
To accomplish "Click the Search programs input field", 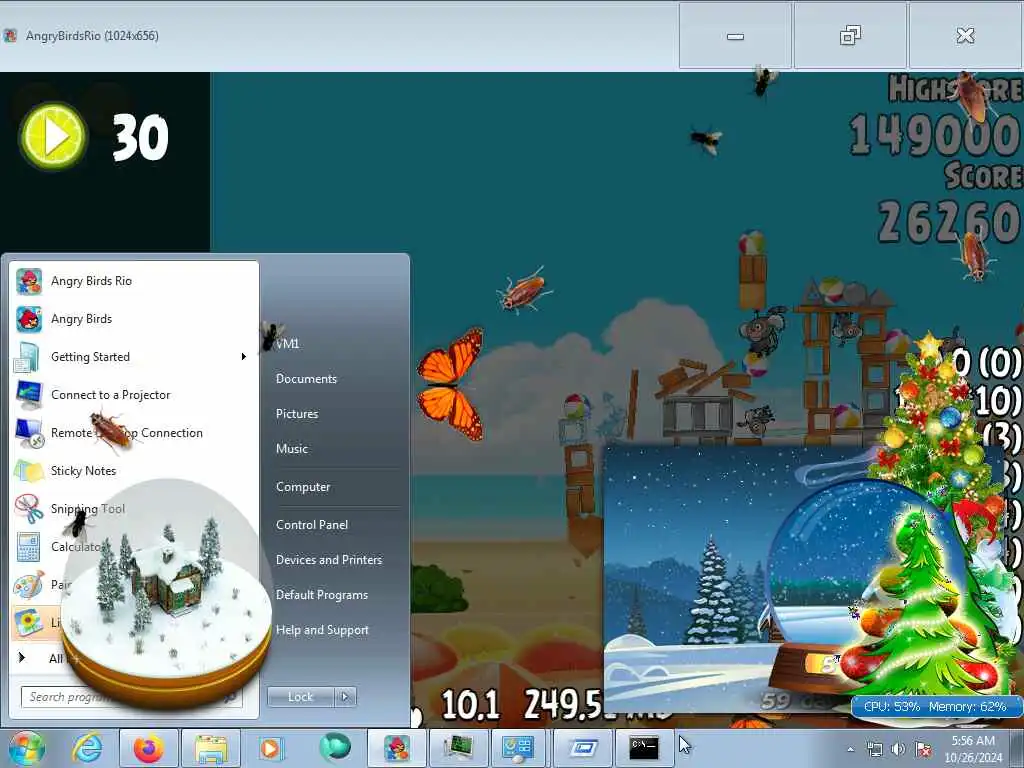I will point(131,697).
